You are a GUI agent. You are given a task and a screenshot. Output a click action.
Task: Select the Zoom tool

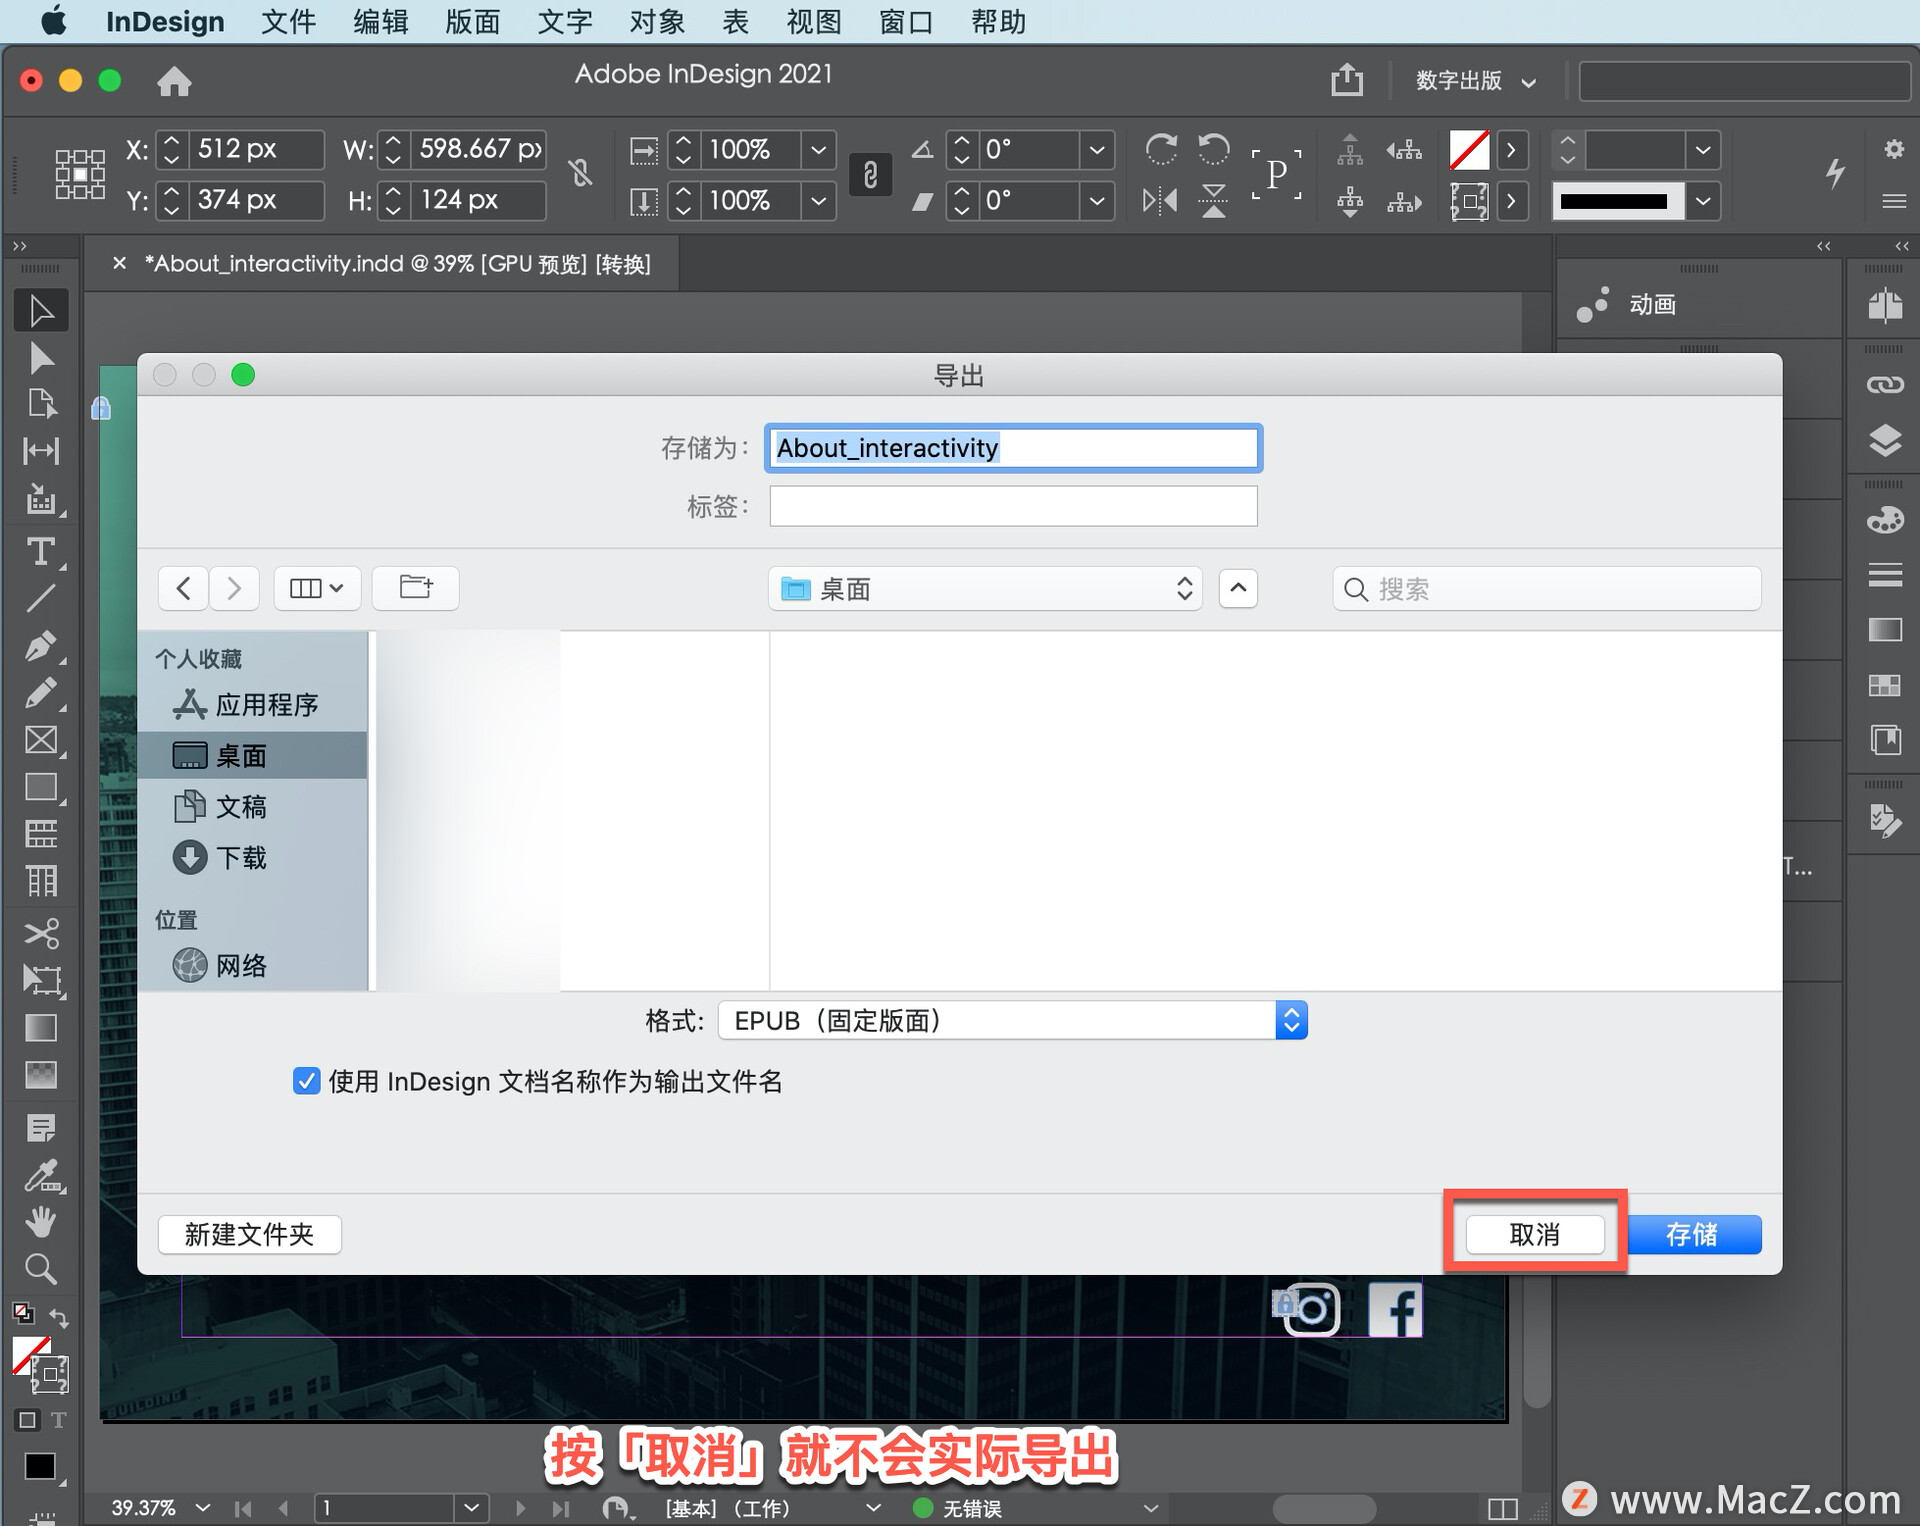pos(41,1269)
